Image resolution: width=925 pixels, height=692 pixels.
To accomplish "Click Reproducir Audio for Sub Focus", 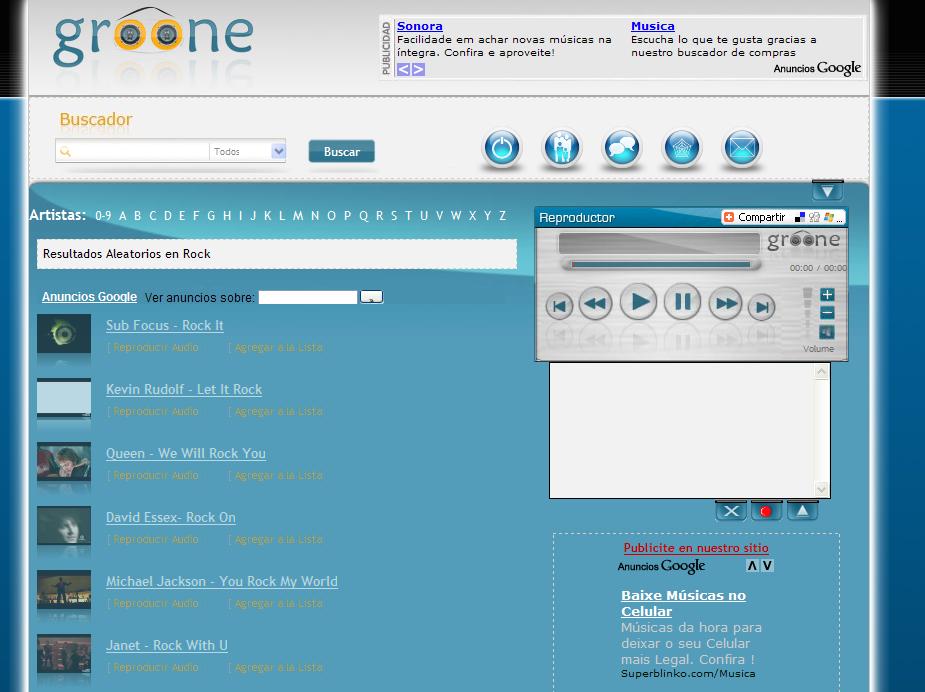I will tap(156, 347).
